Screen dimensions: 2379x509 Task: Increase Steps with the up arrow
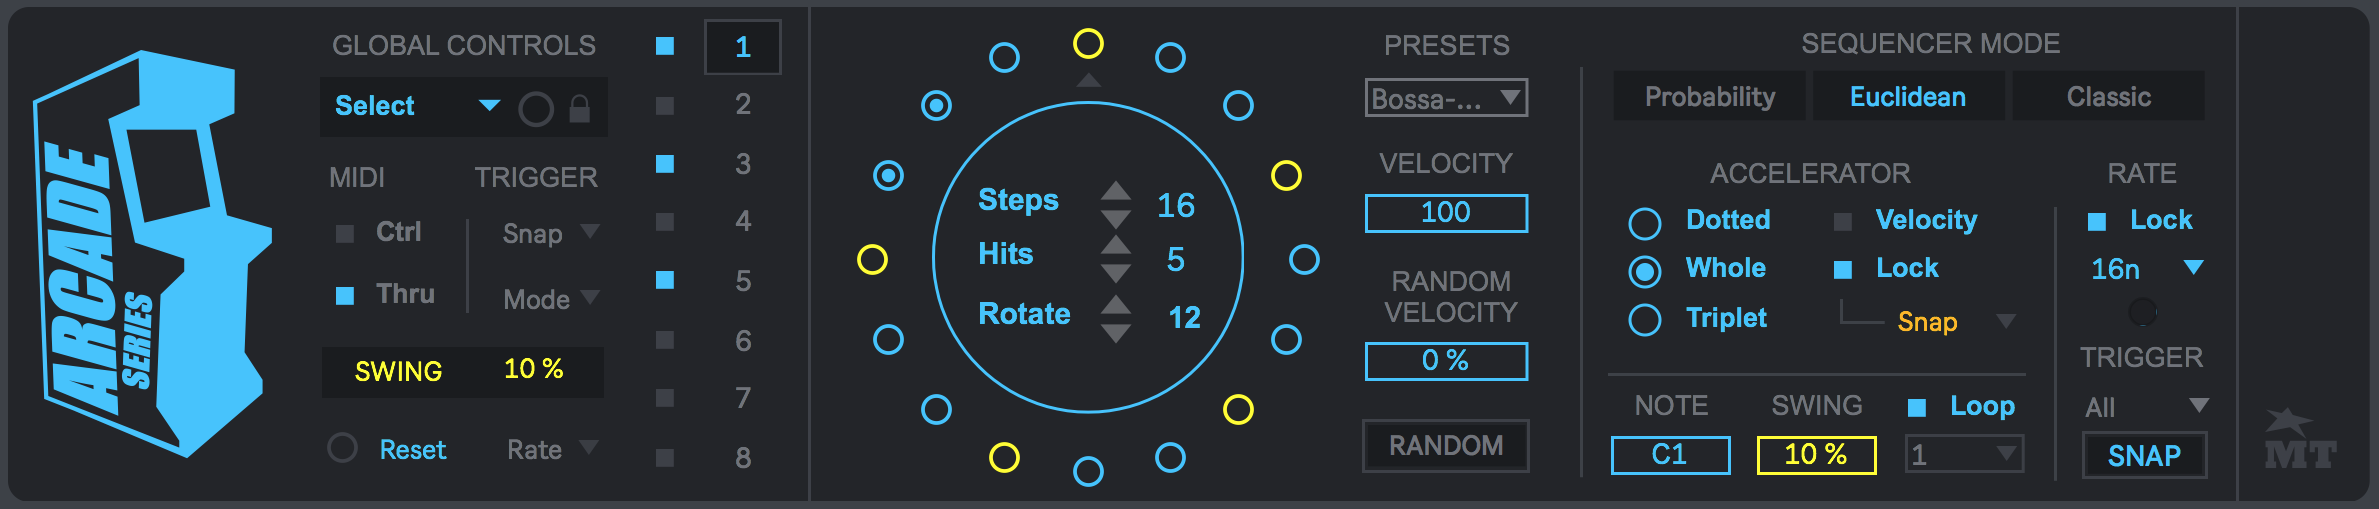point(1116,191)
